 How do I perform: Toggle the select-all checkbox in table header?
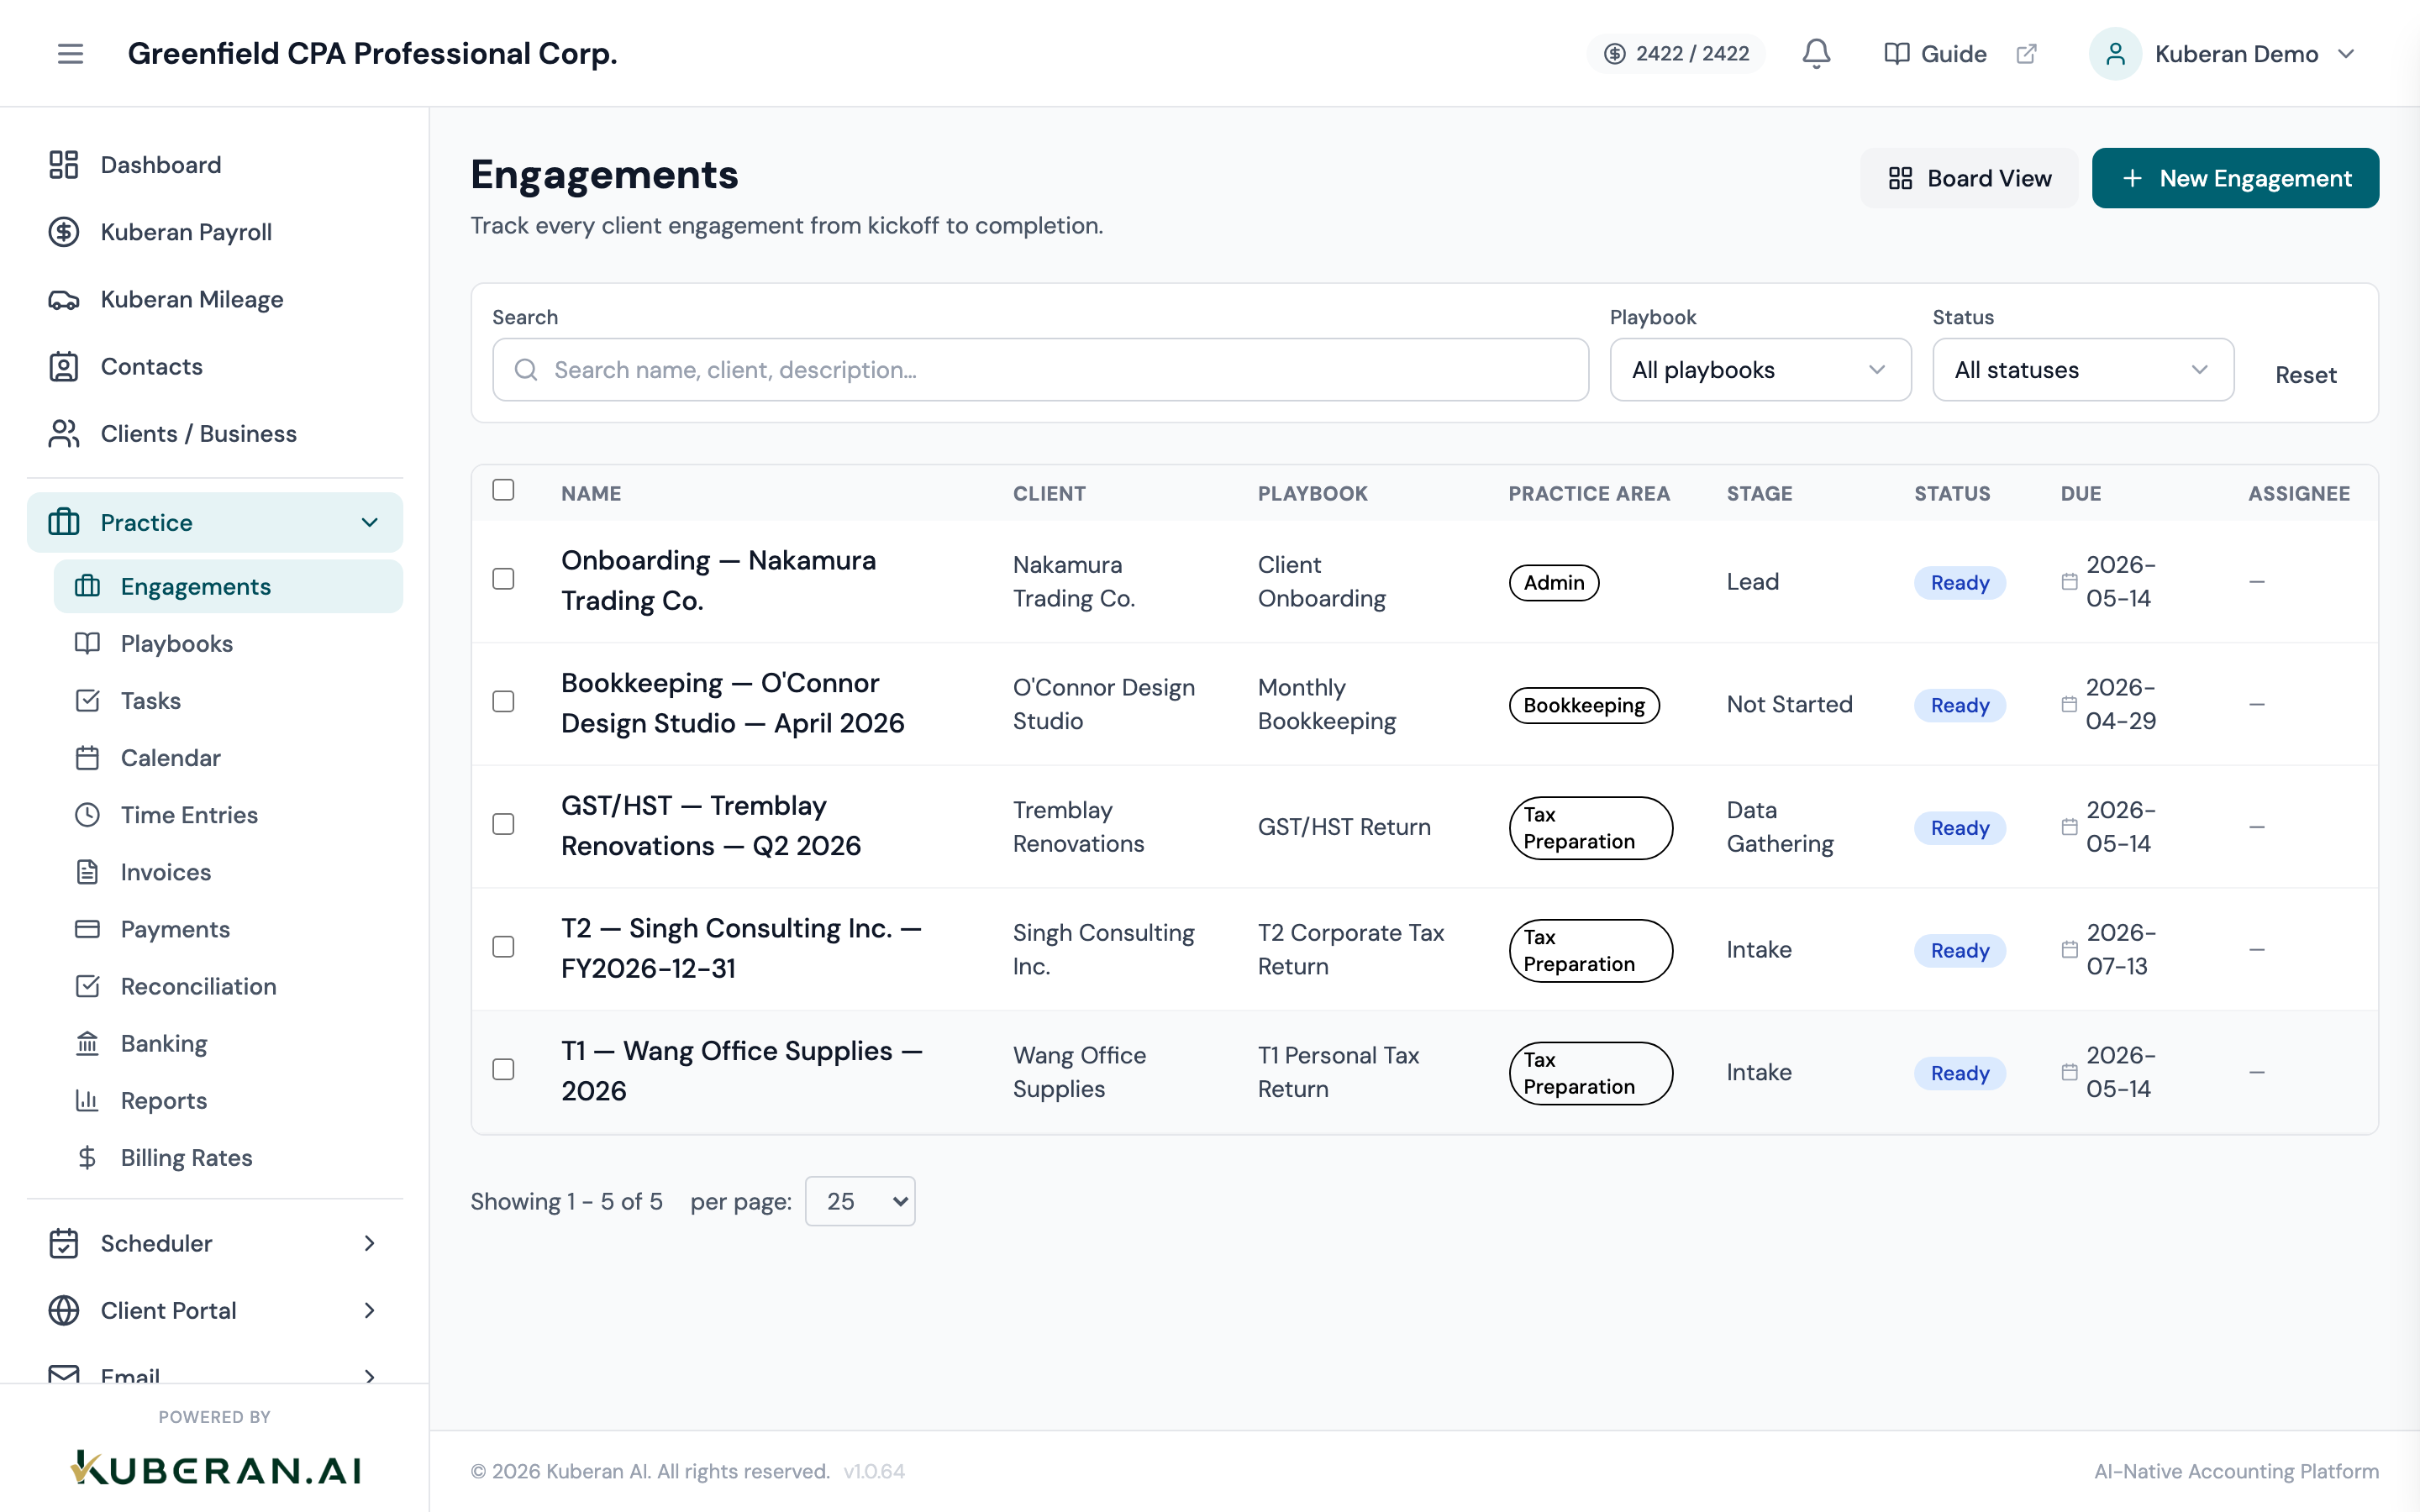503,490
